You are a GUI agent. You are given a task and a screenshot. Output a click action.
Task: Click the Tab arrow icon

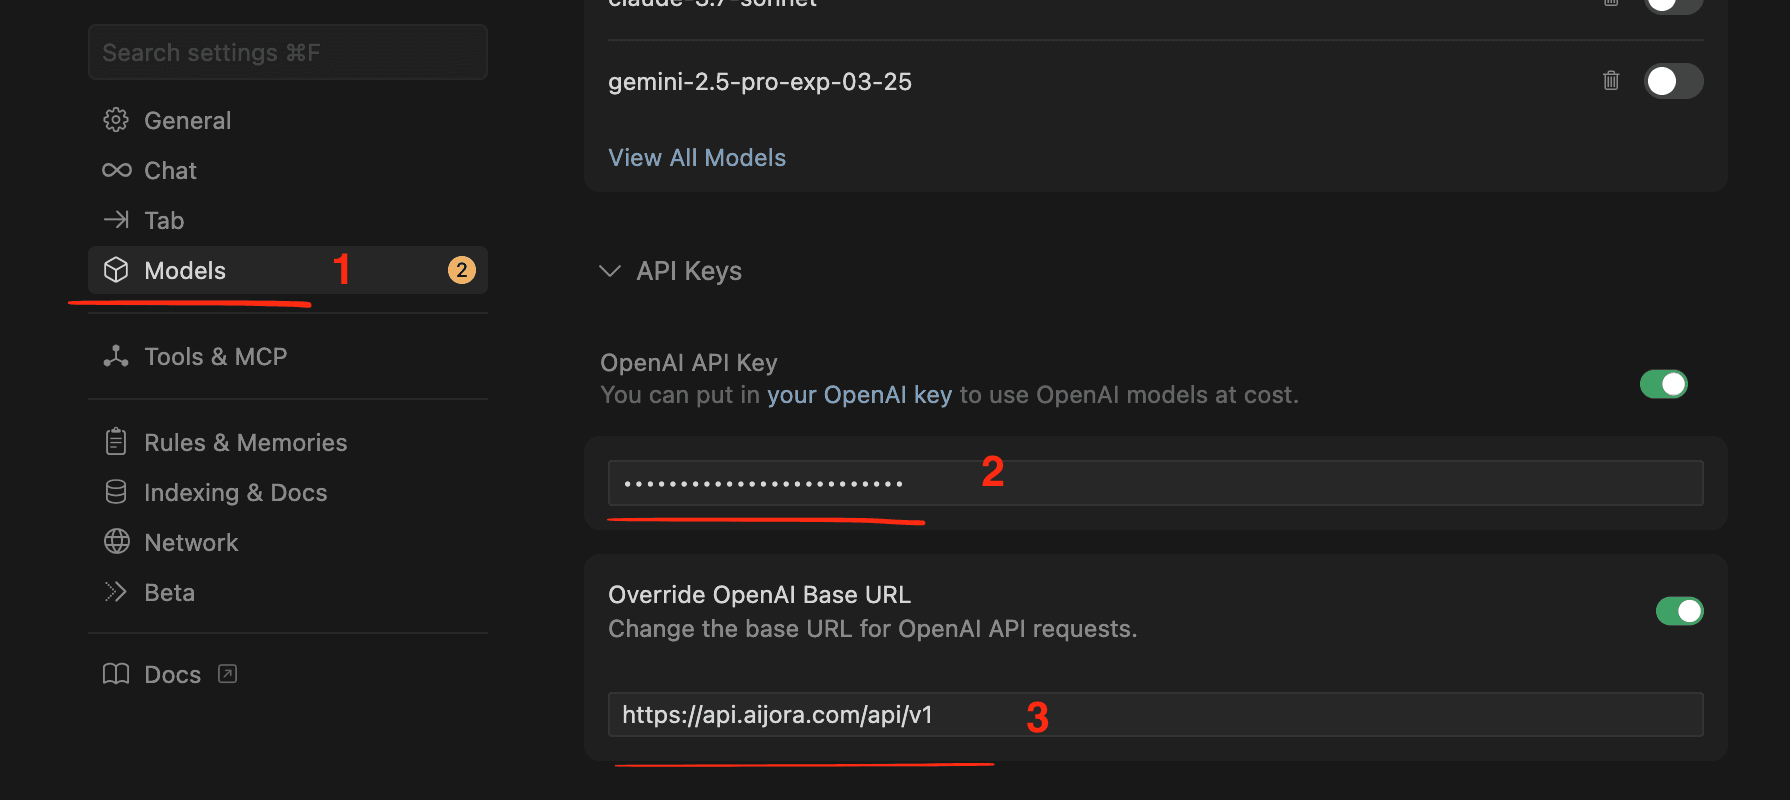[116, 220]
